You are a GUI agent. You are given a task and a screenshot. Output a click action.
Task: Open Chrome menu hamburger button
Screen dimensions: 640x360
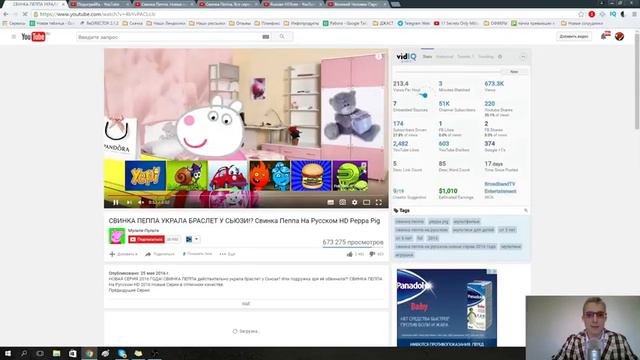pos(634,14)
